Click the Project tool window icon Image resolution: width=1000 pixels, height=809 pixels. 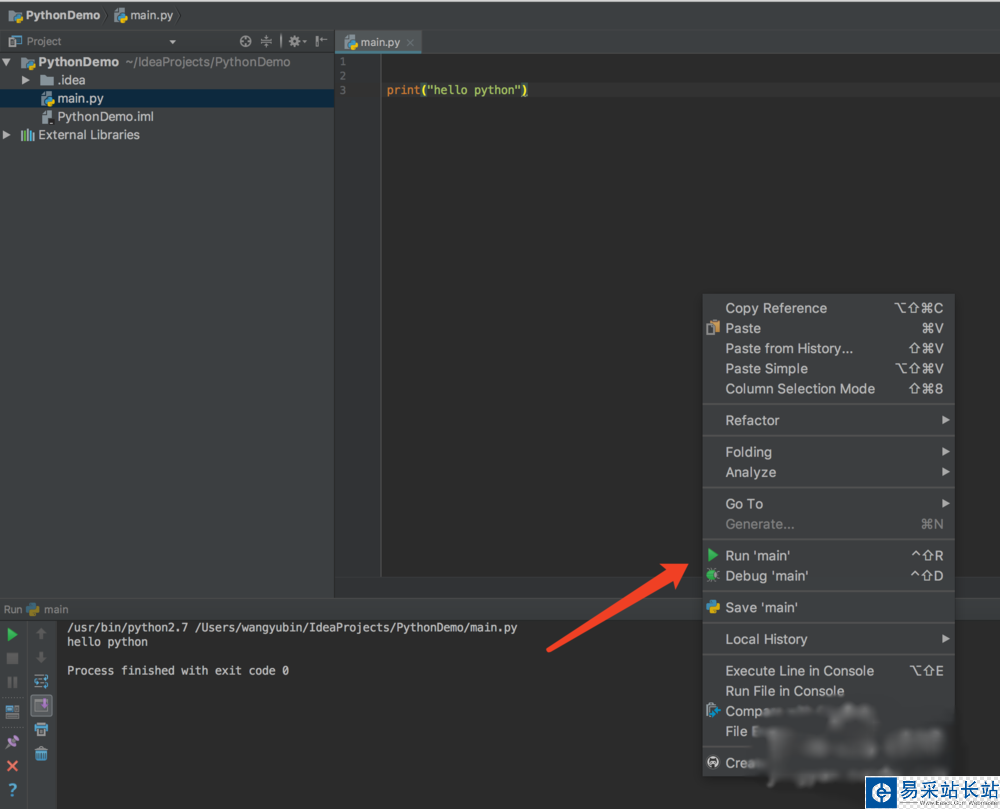15,41
